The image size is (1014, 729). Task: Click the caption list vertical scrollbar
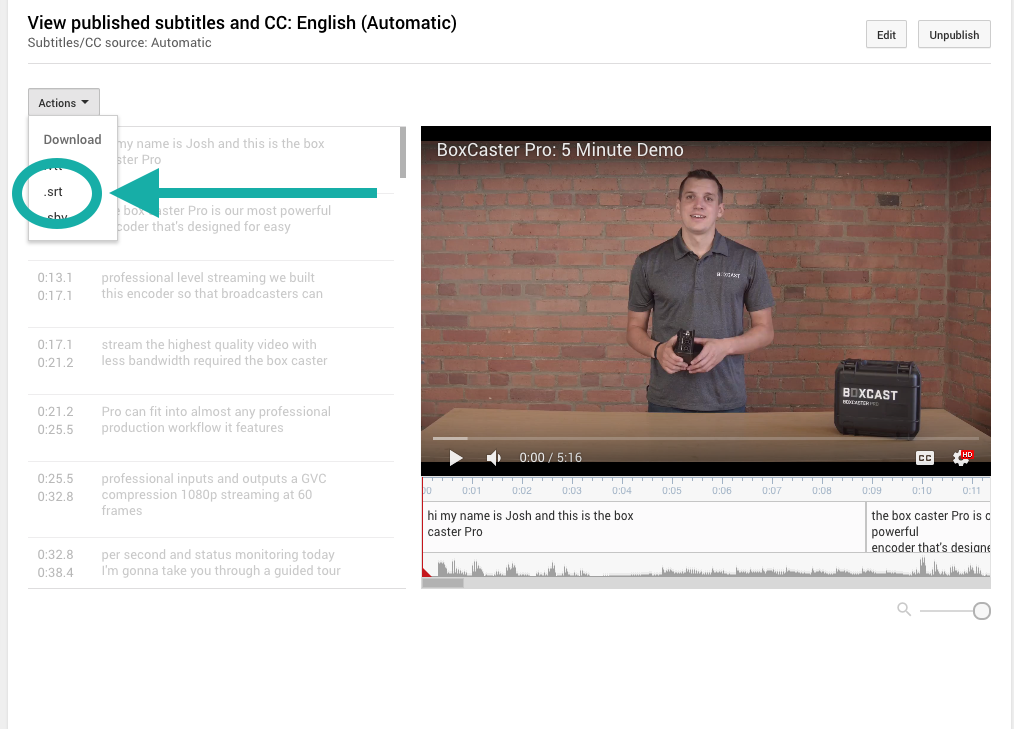402,152
